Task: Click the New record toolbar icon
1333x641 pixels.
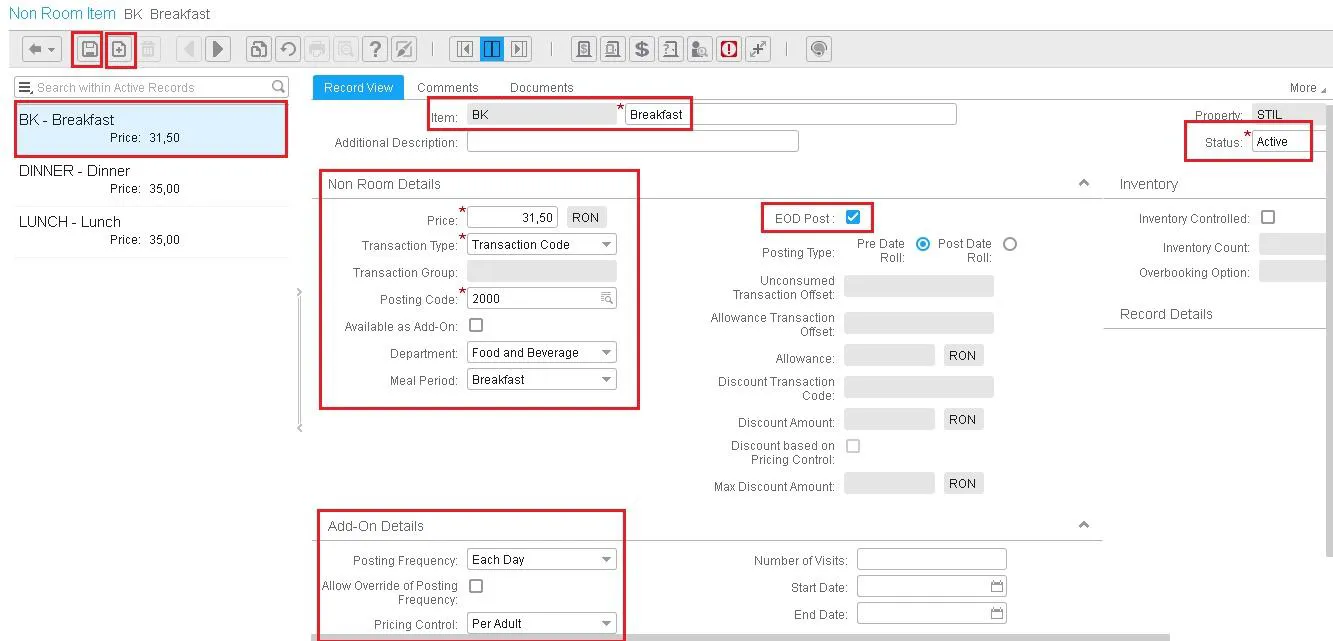Action: (x=120, y=48)
